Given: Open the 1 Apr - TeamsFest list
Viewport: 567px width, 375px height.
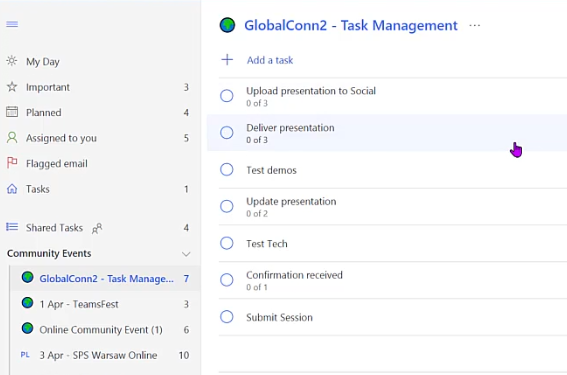Looking at the screenshot, I should pyautogui.click(x=105, y=304).
